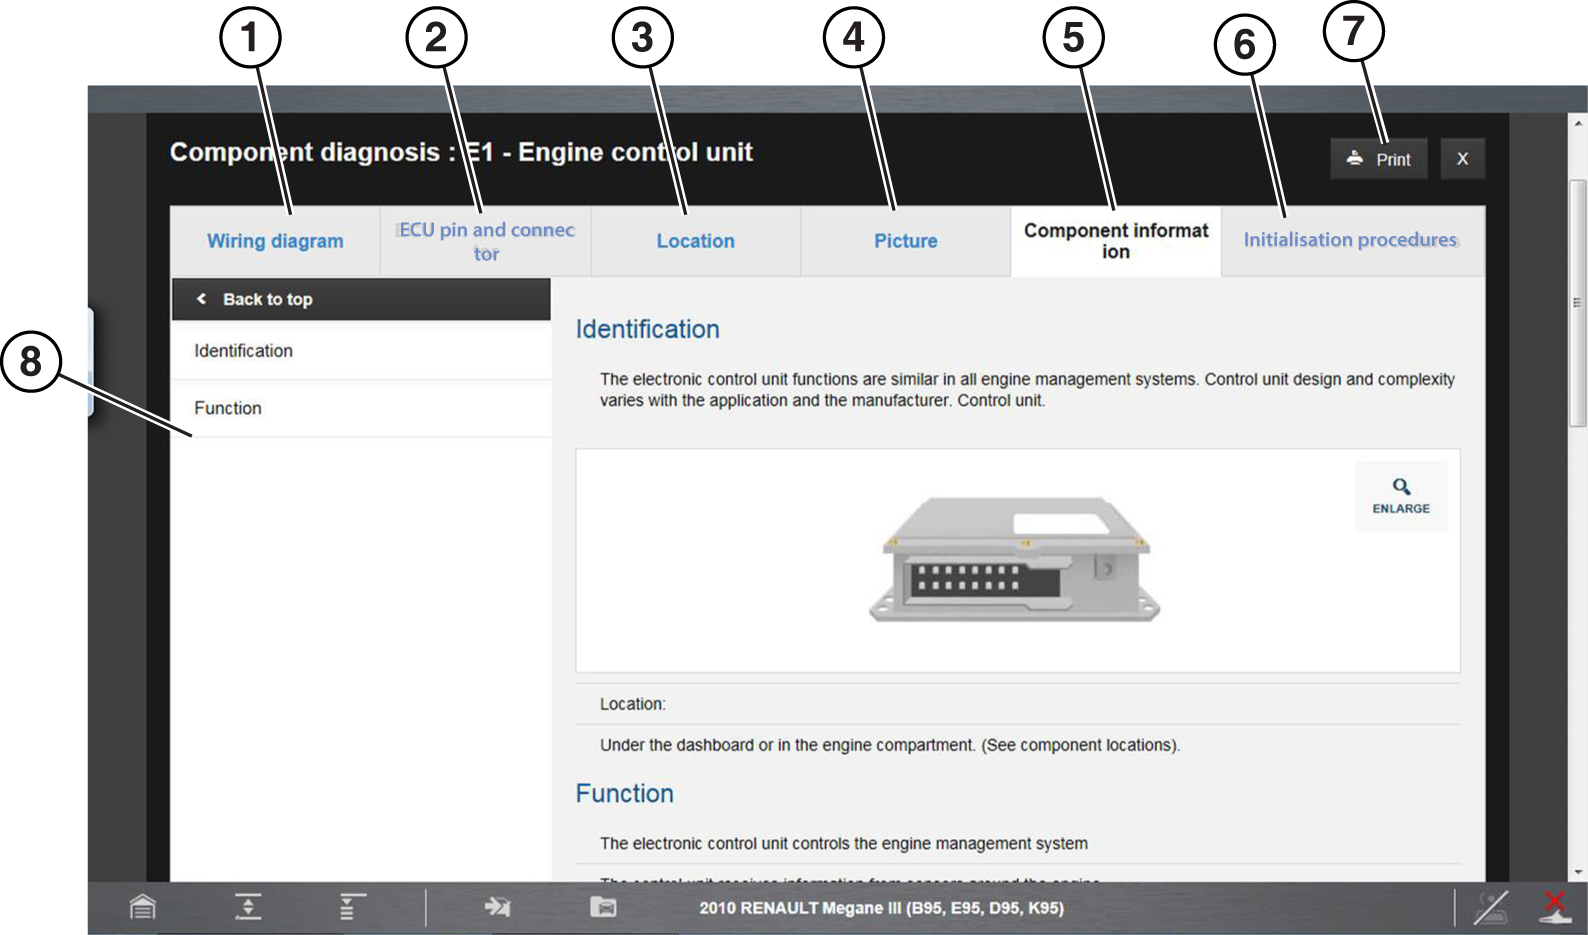Click the magnifier Enlarge icon on ECU image

click(x=1401, y=495)
